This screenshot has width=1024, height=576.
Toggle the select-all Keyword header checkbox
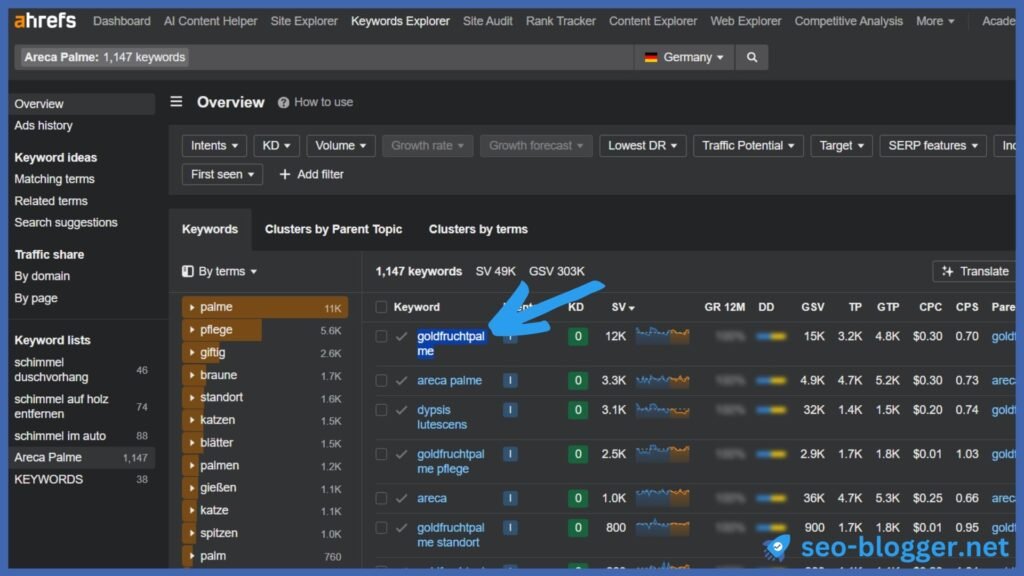(381, 307)
